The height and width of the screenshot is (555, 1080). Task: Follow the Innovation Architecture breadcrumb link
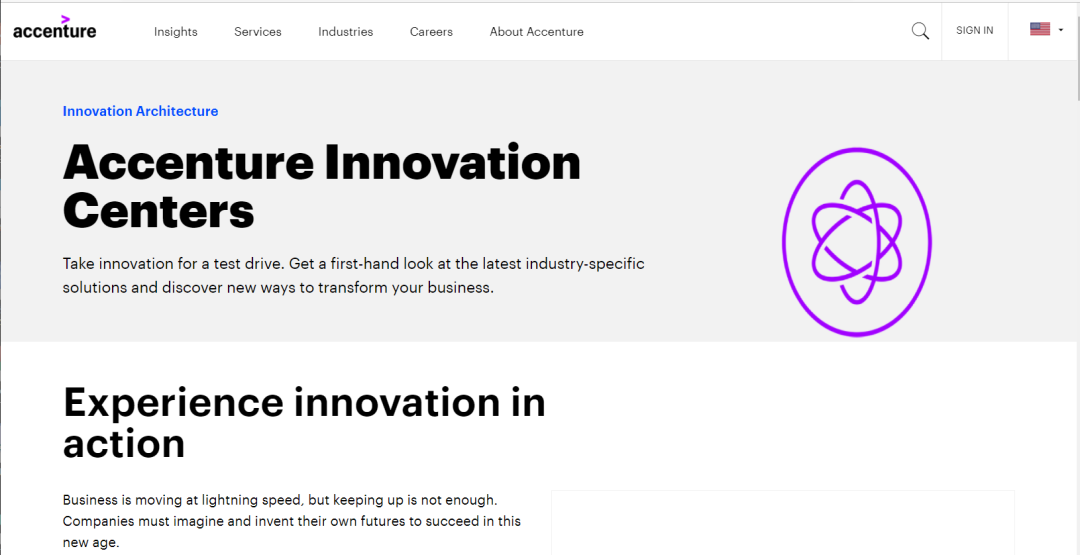click(x=141, y=111)
